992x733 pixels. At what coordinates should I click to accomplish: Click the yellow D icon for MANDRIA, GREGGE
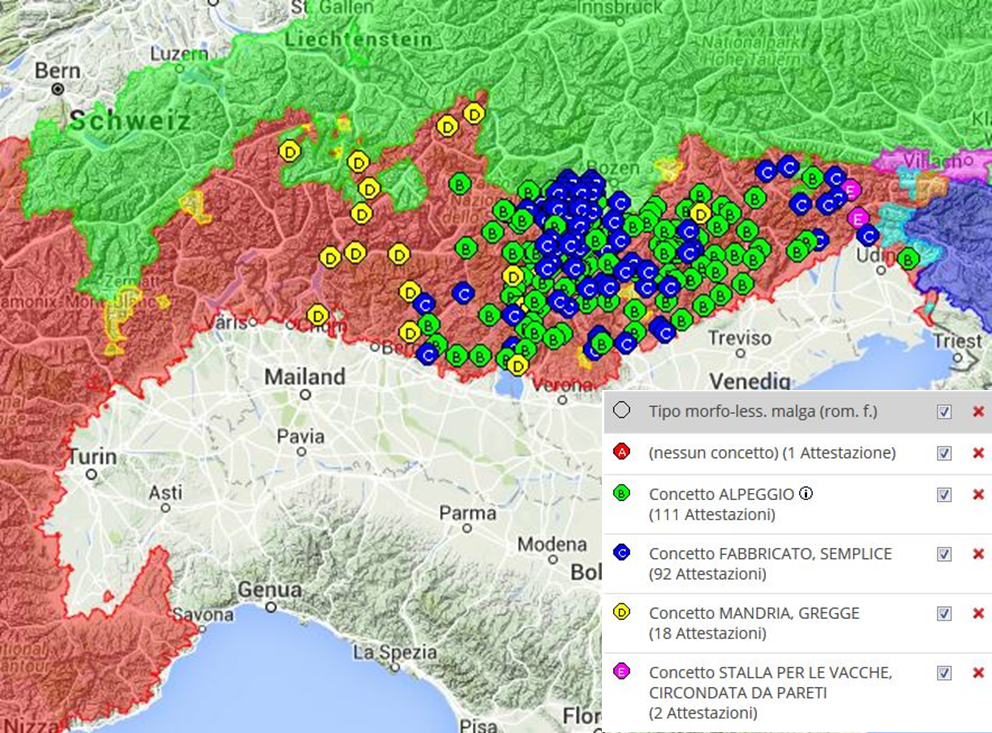(622, 613)
